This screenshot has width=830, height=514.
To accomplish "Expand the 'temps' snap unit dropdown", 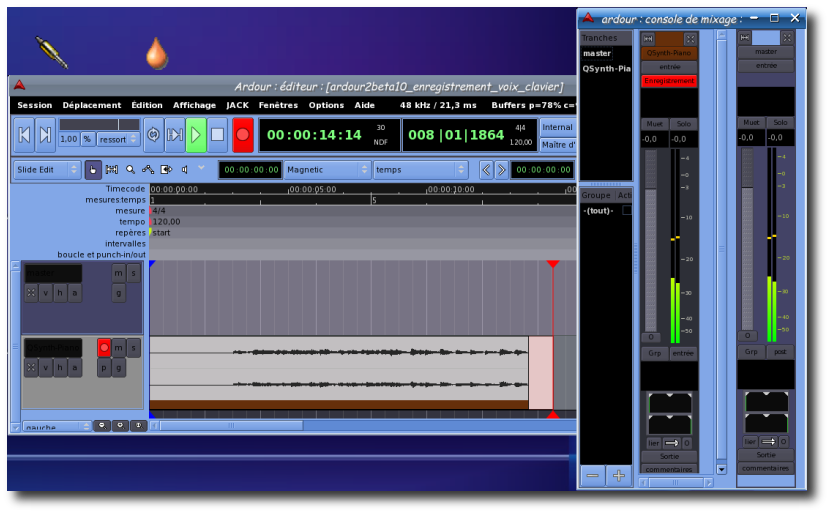I will tap(420, 170).
